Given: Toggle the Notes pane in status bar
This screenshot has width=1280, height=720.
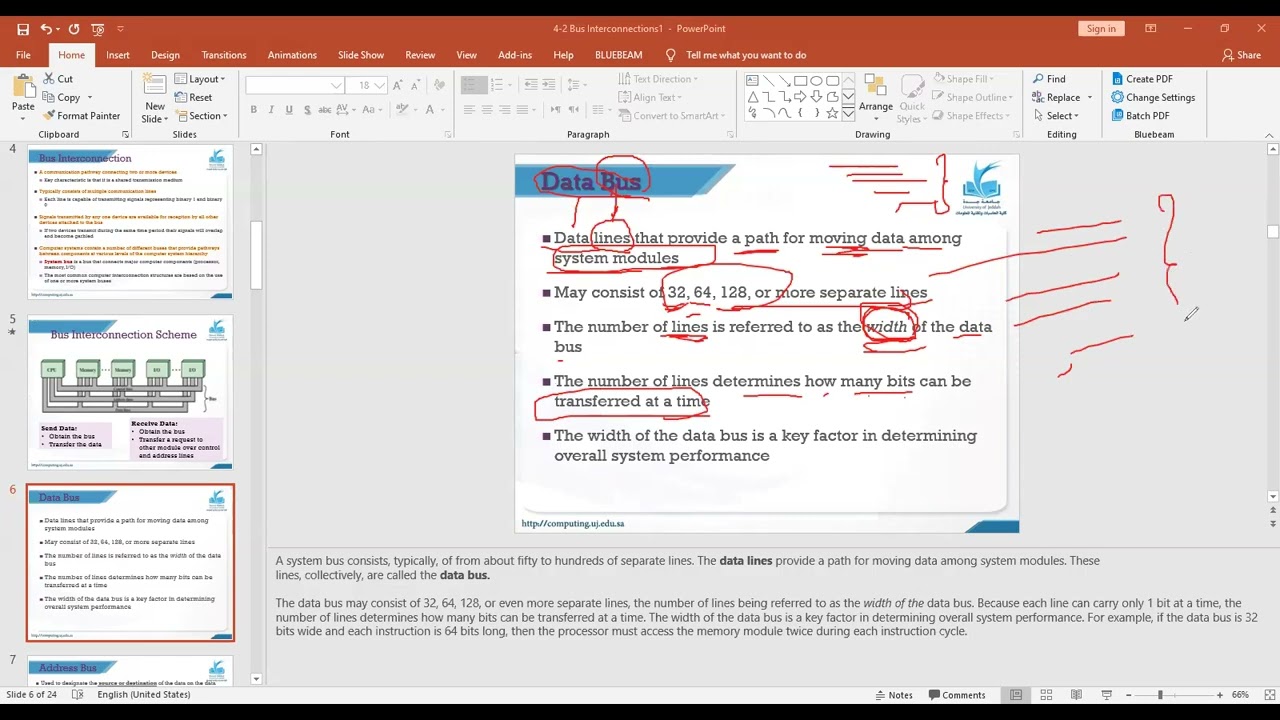Looking at the screenshot, I should point(893,695).
